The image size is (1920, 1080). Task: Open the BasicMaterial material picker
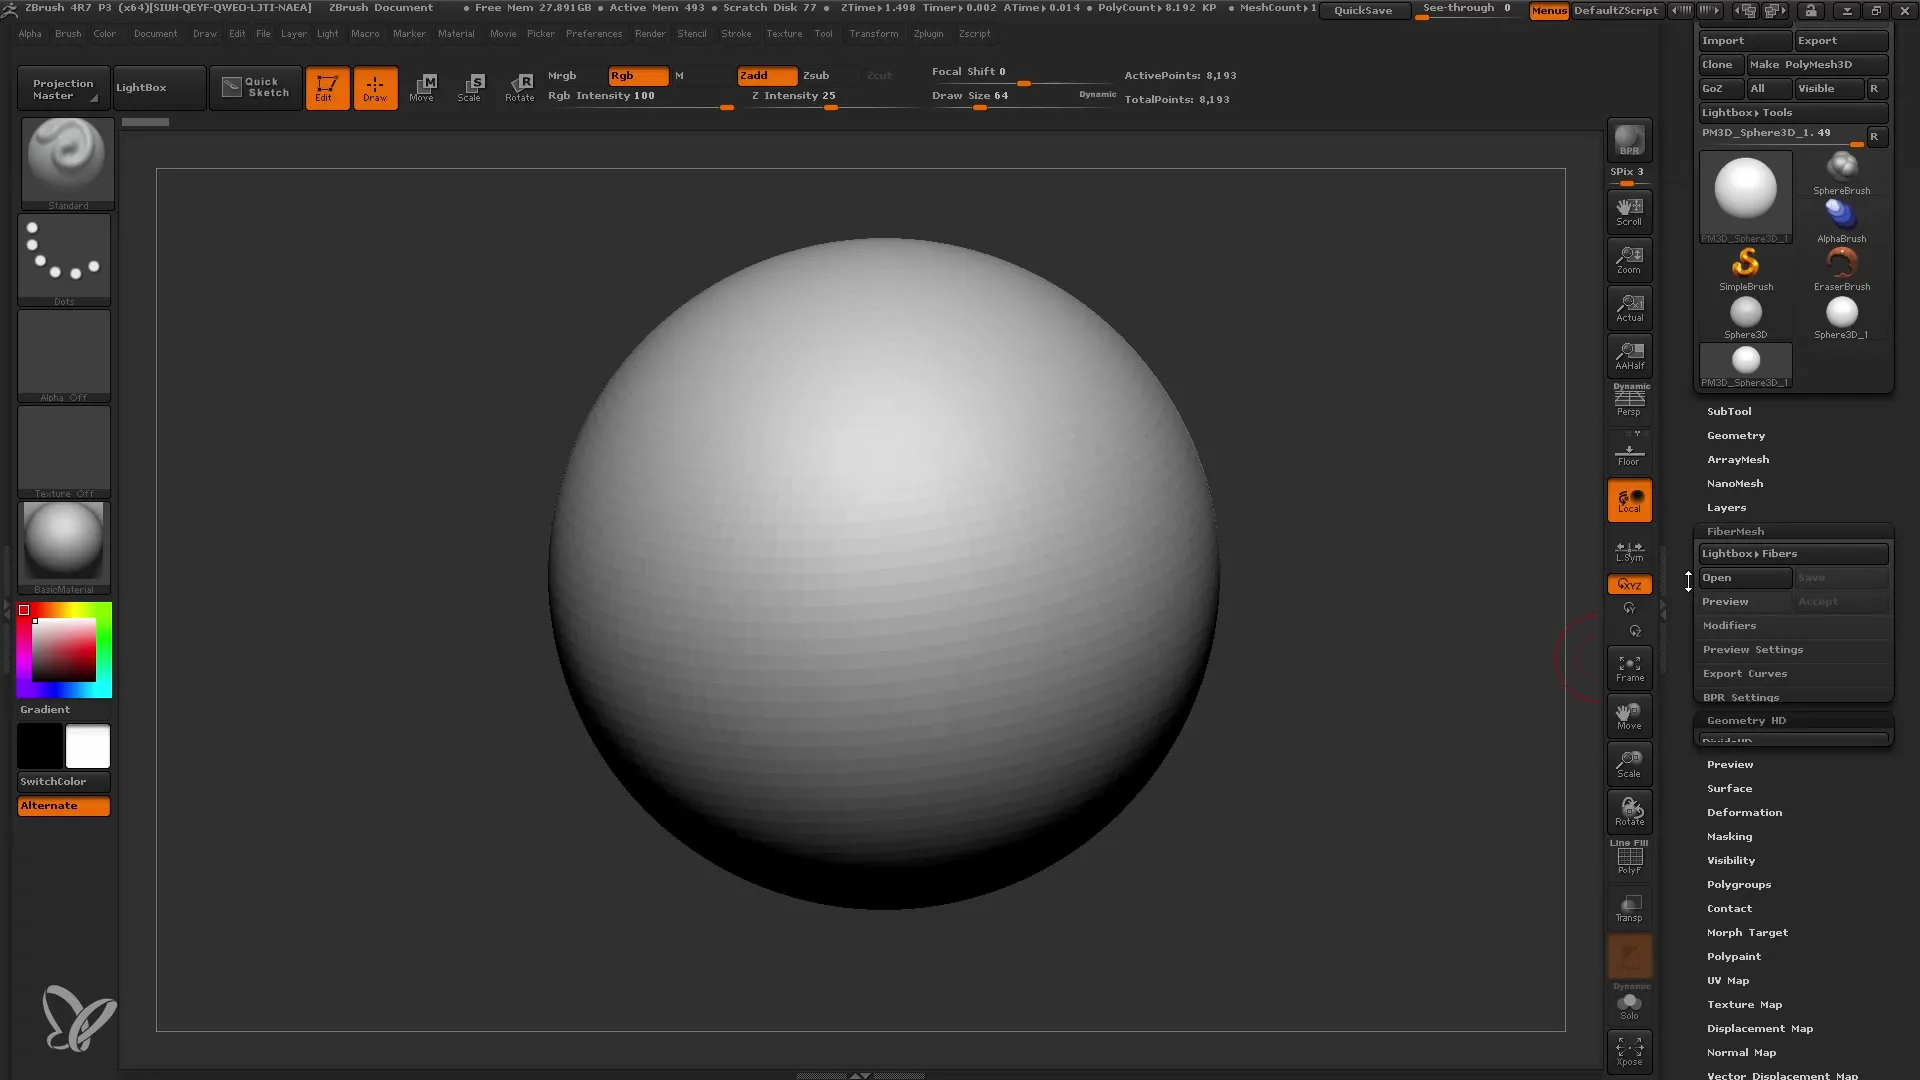(64, 548)
